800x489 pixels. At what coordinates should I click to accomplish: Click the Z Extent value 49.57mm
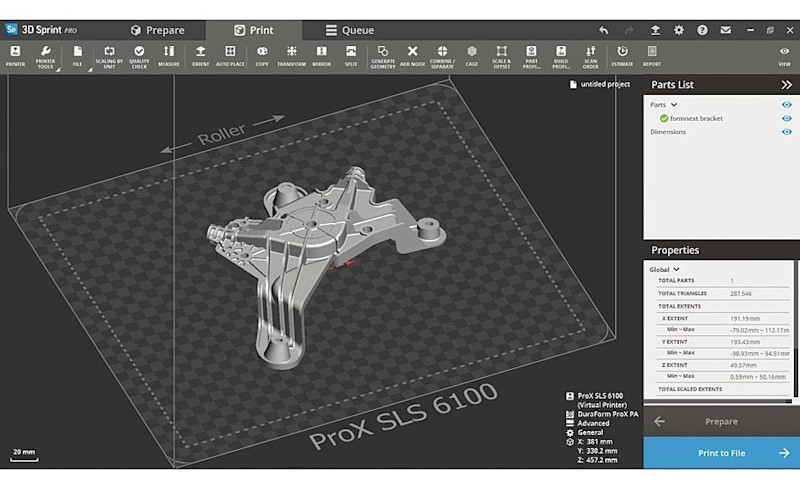pos(743,365)
